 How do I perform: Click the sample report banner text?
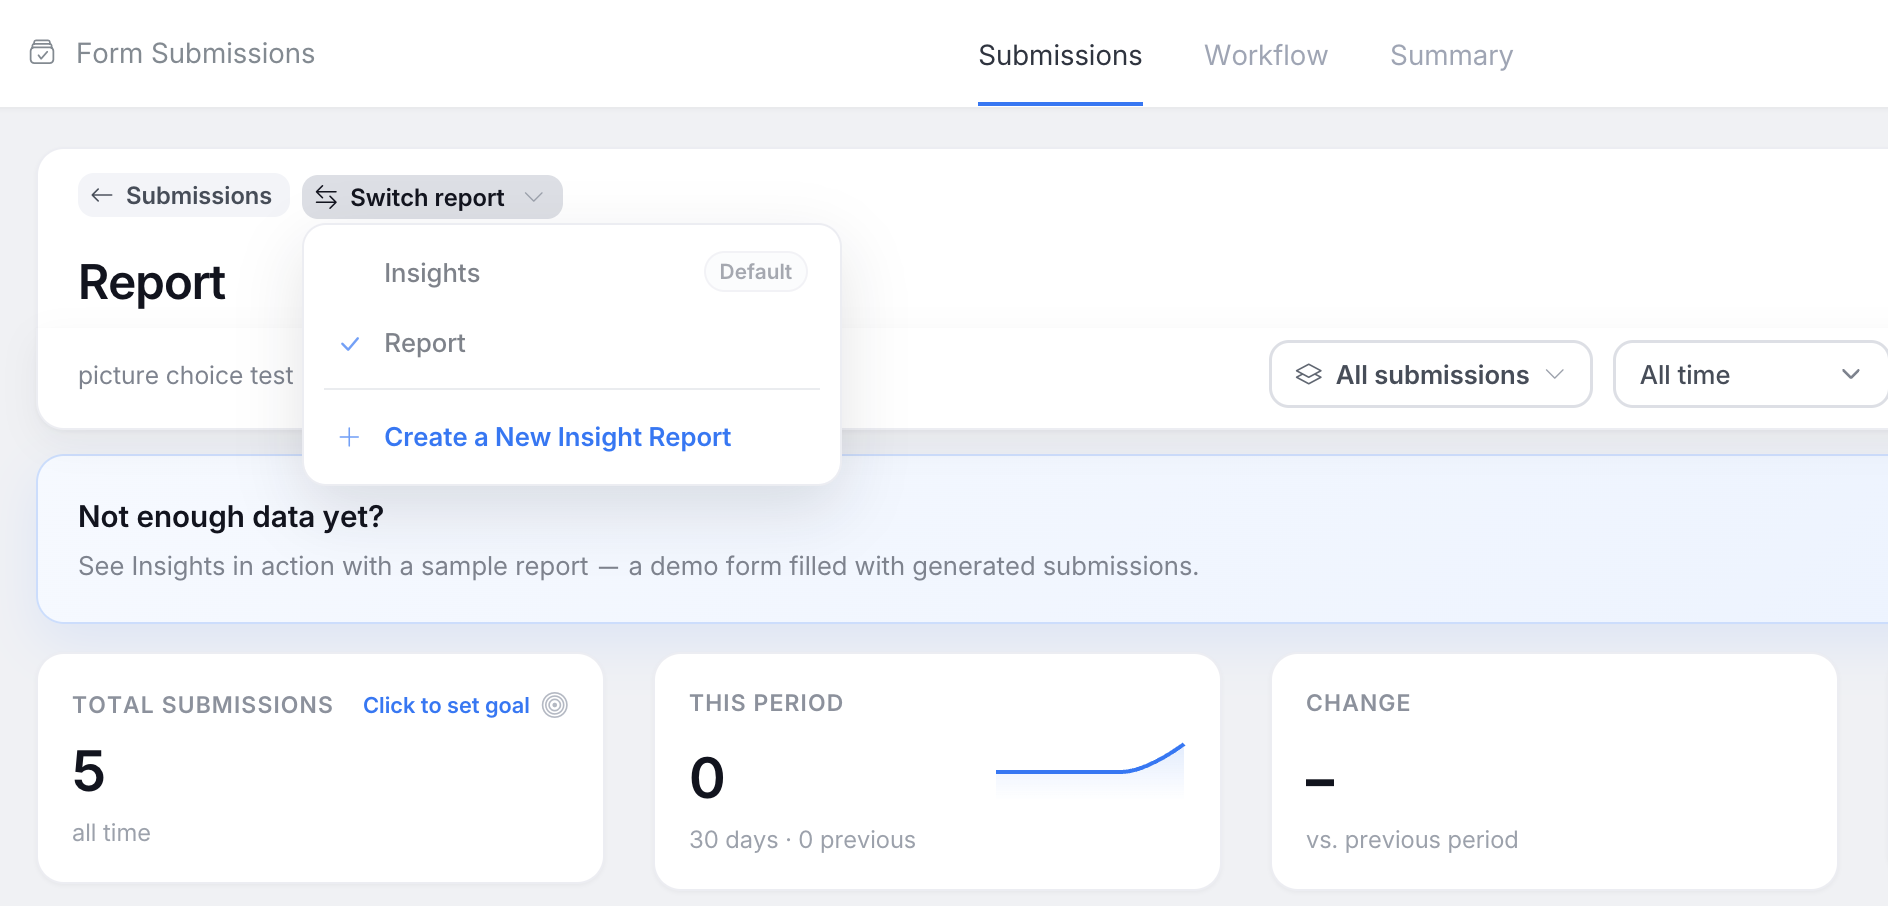coord(638,566)
